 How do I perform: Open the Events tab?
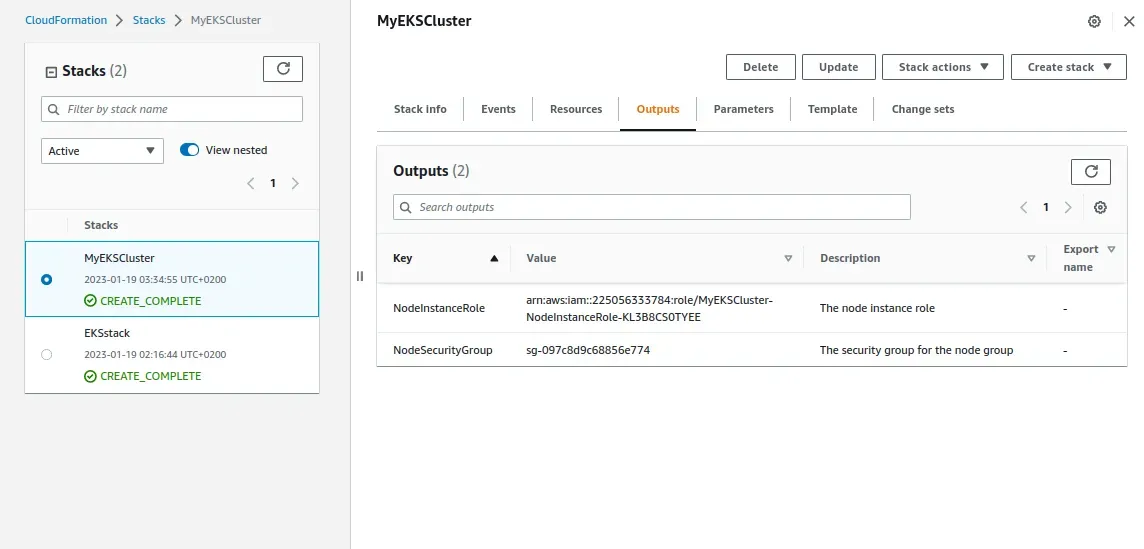point(498,109)
